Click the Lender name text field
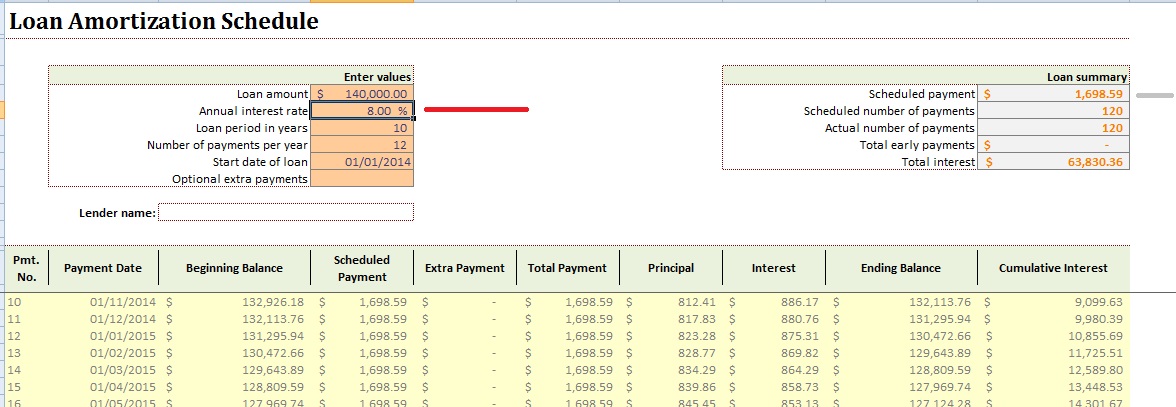This screenshot has height=407, width=1176. pyautogui.click(x=285, y=212)
